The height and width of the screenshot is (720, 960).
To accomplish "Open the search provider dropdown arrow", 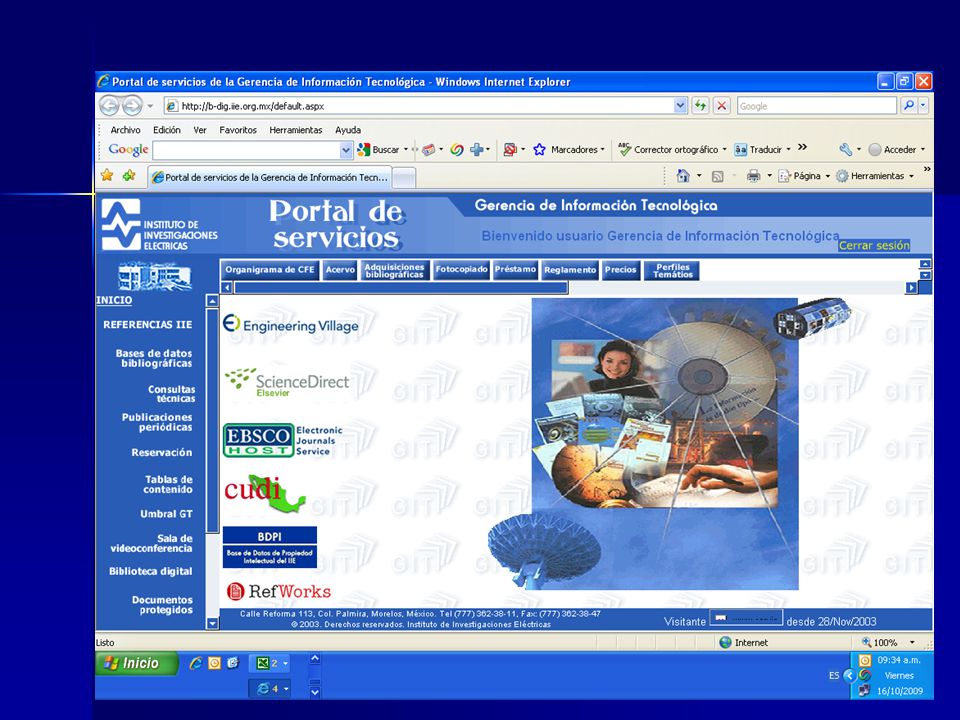I will point(923,105).
